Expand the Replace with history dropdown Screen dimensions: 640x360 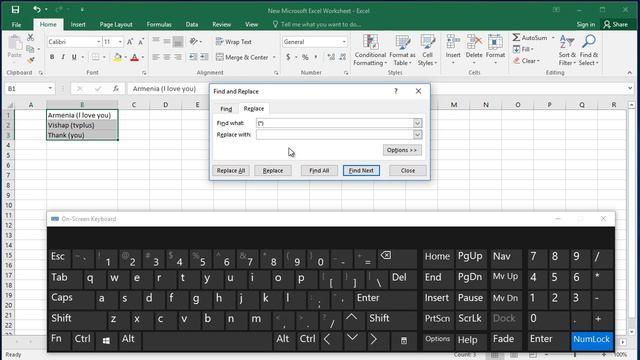coord(417,135)
